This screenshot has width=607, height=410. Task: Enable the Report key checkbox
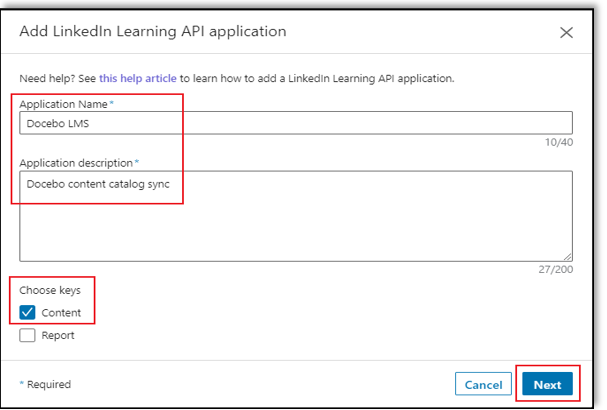click(27, 335)
